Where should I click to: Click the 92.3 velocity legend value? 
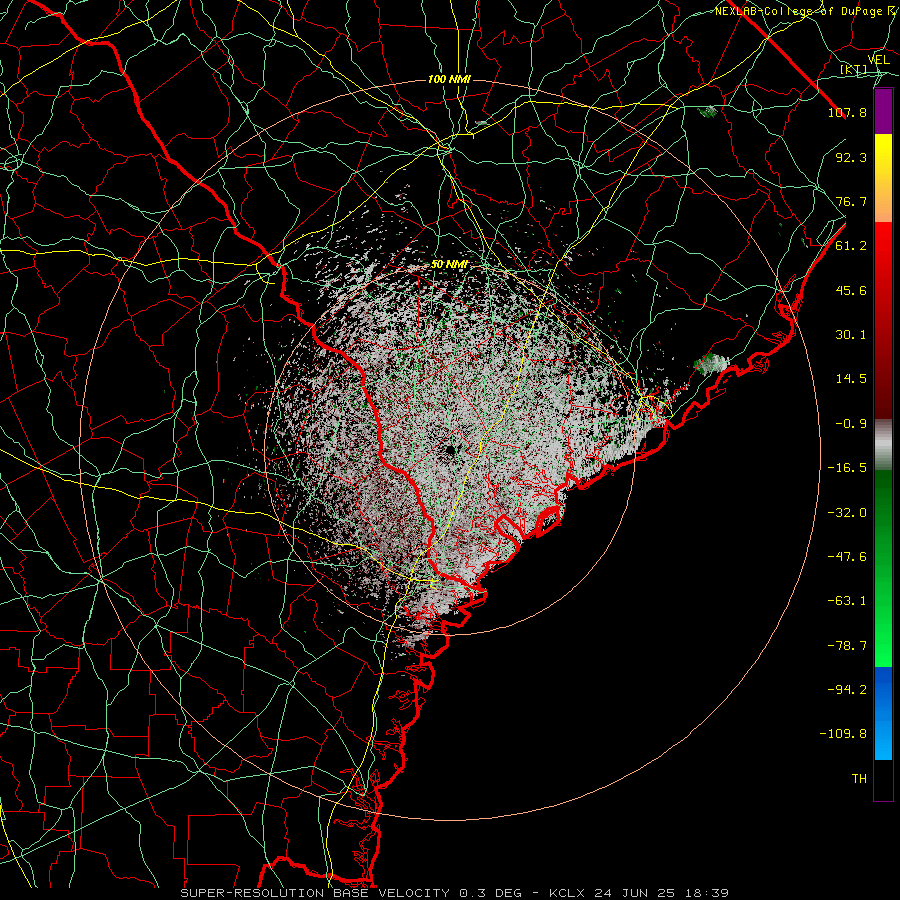tap(851, 157)
